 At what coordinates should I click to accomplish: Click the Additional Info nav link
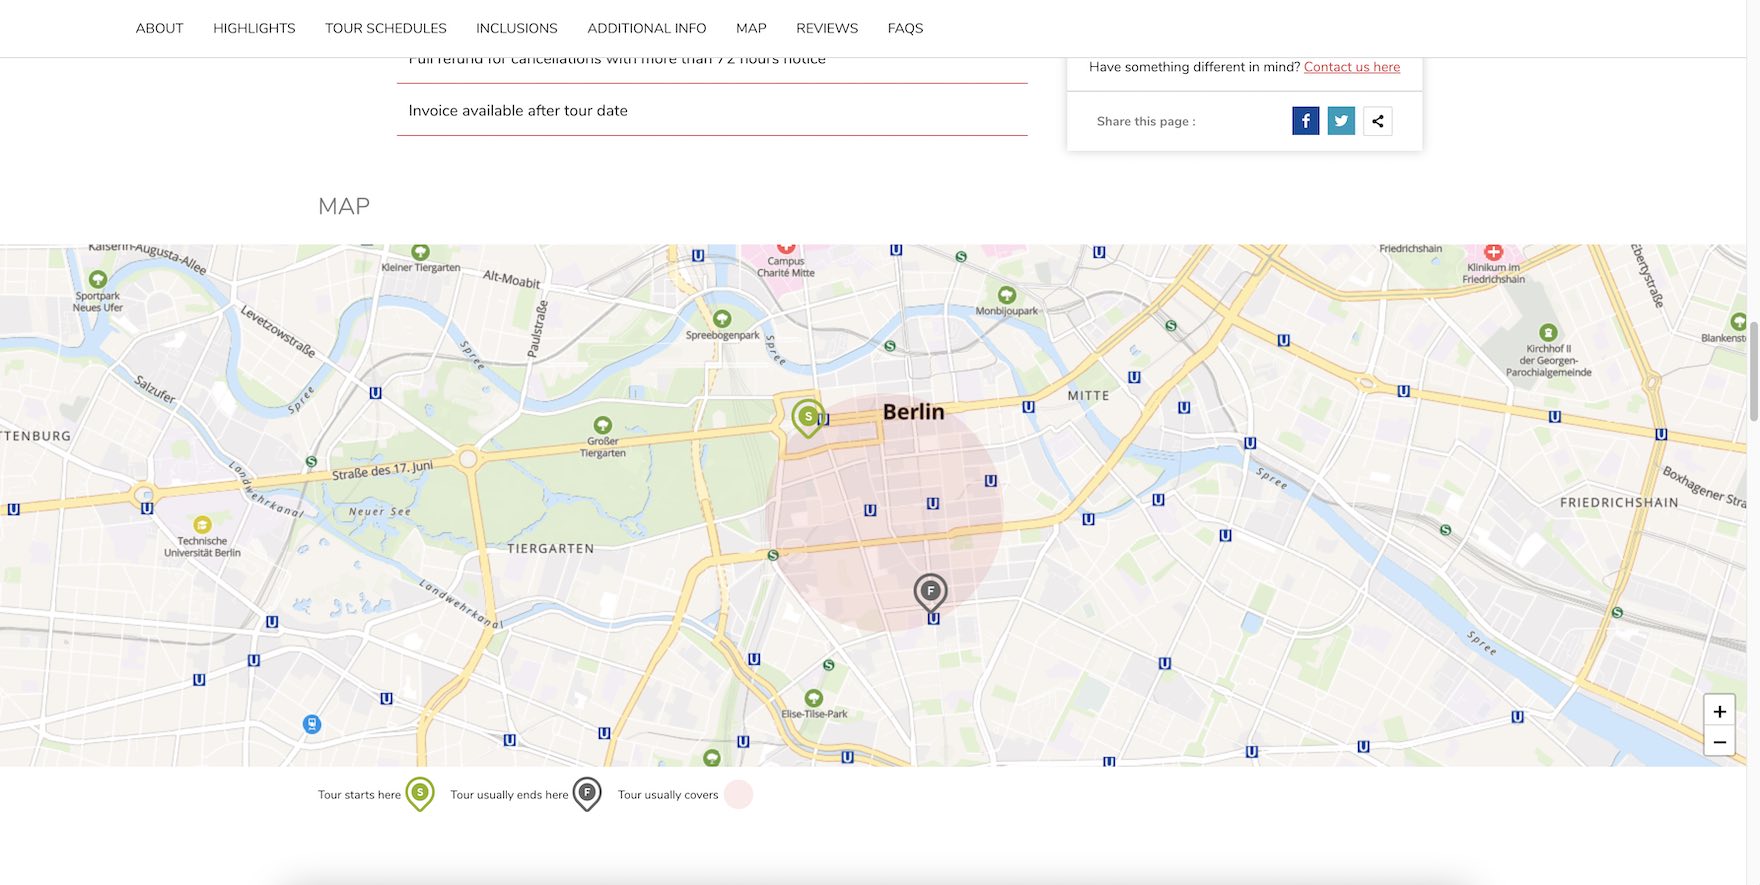coord(646,28)
